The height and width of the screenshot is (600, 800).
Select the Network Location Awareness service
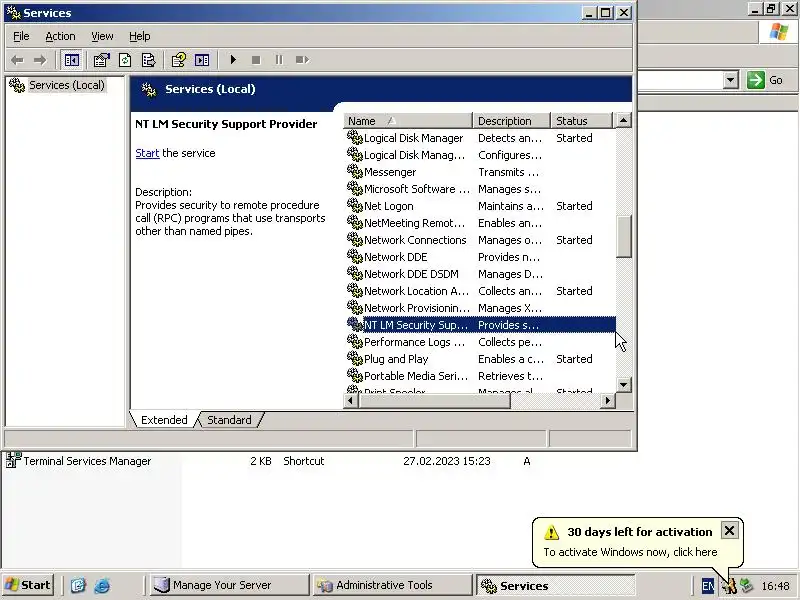pyautogui.click(x=480, y=291)
